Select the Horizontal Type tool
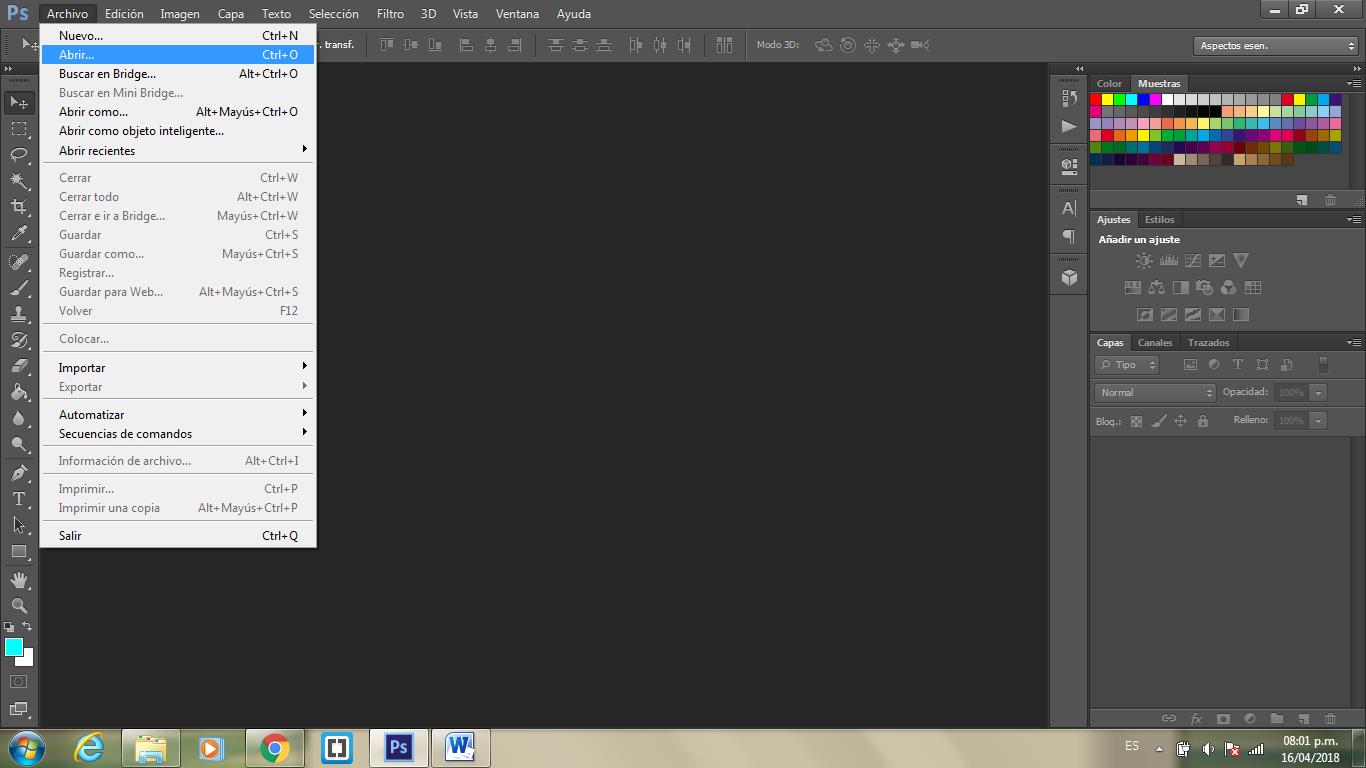This screenshot has width=1366, height=768. pyautogui.click(x=19, y=499)
